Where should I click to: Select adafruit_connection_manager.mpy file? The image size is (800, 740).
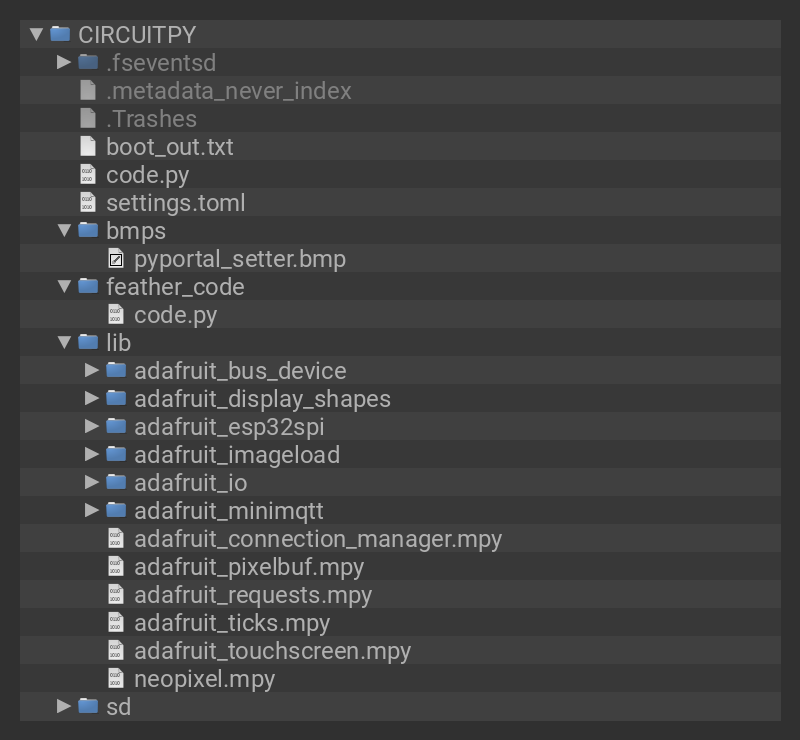(x=317, y=539)
